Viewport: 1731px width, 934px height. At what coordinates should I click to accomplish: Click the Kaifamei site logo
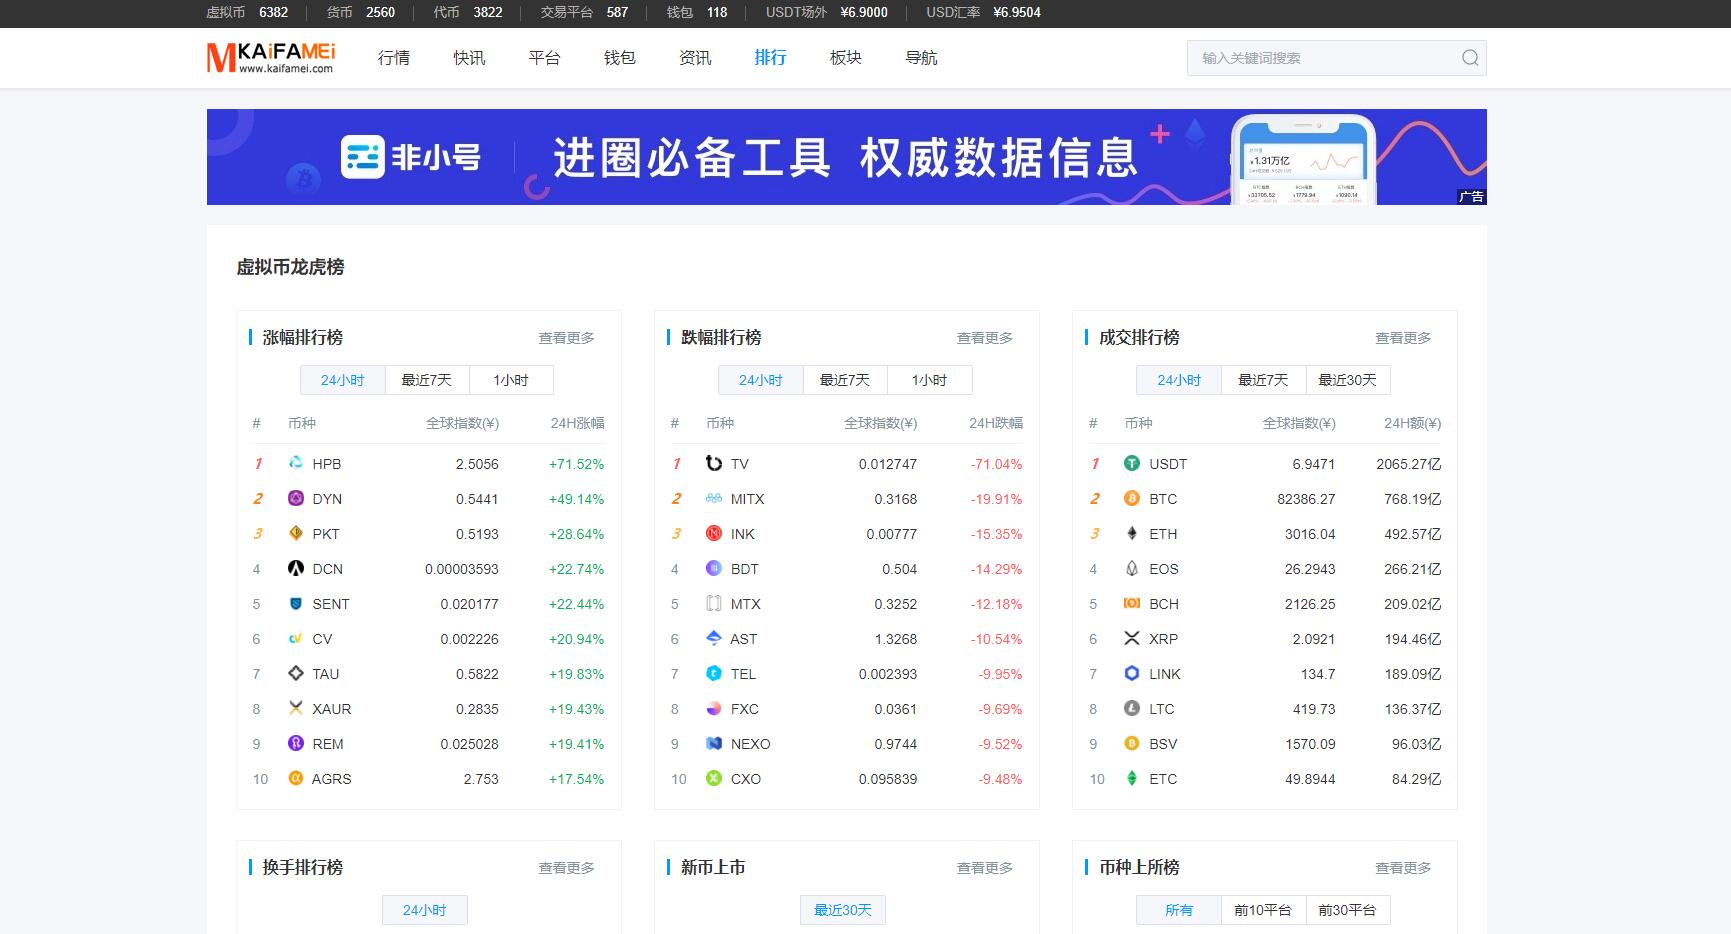click(271, 58)
